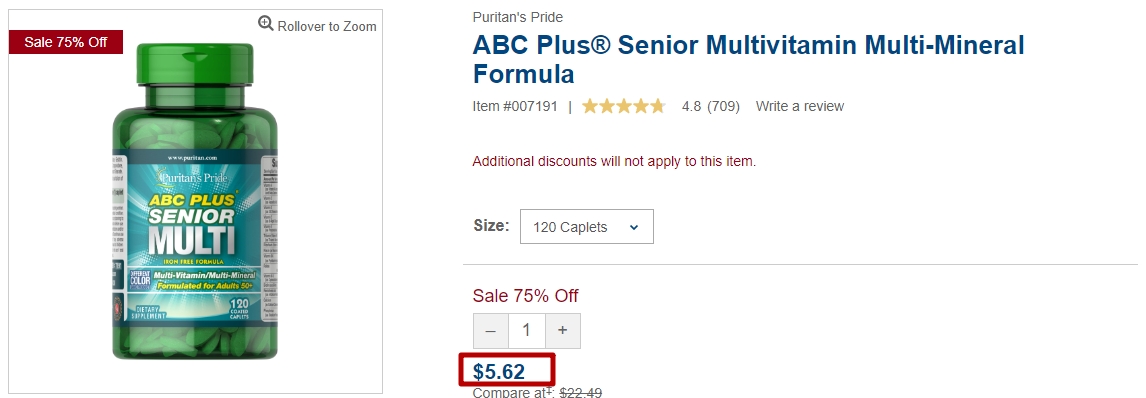The width and height of the screenshot is (1146, 398).
Task: Open the Size dropdown showing 120 Caplets
Action: tap(586, 227)
